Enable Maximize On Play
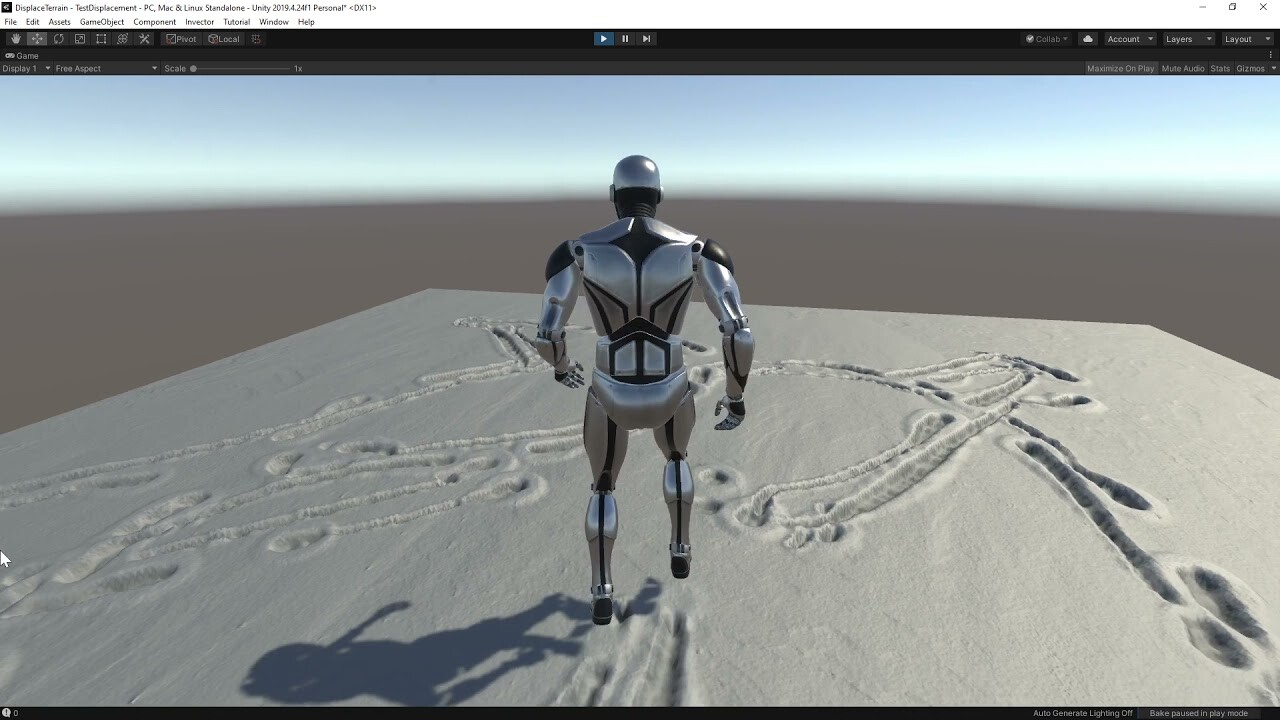1280x720 pixels. click(1120, 68)
